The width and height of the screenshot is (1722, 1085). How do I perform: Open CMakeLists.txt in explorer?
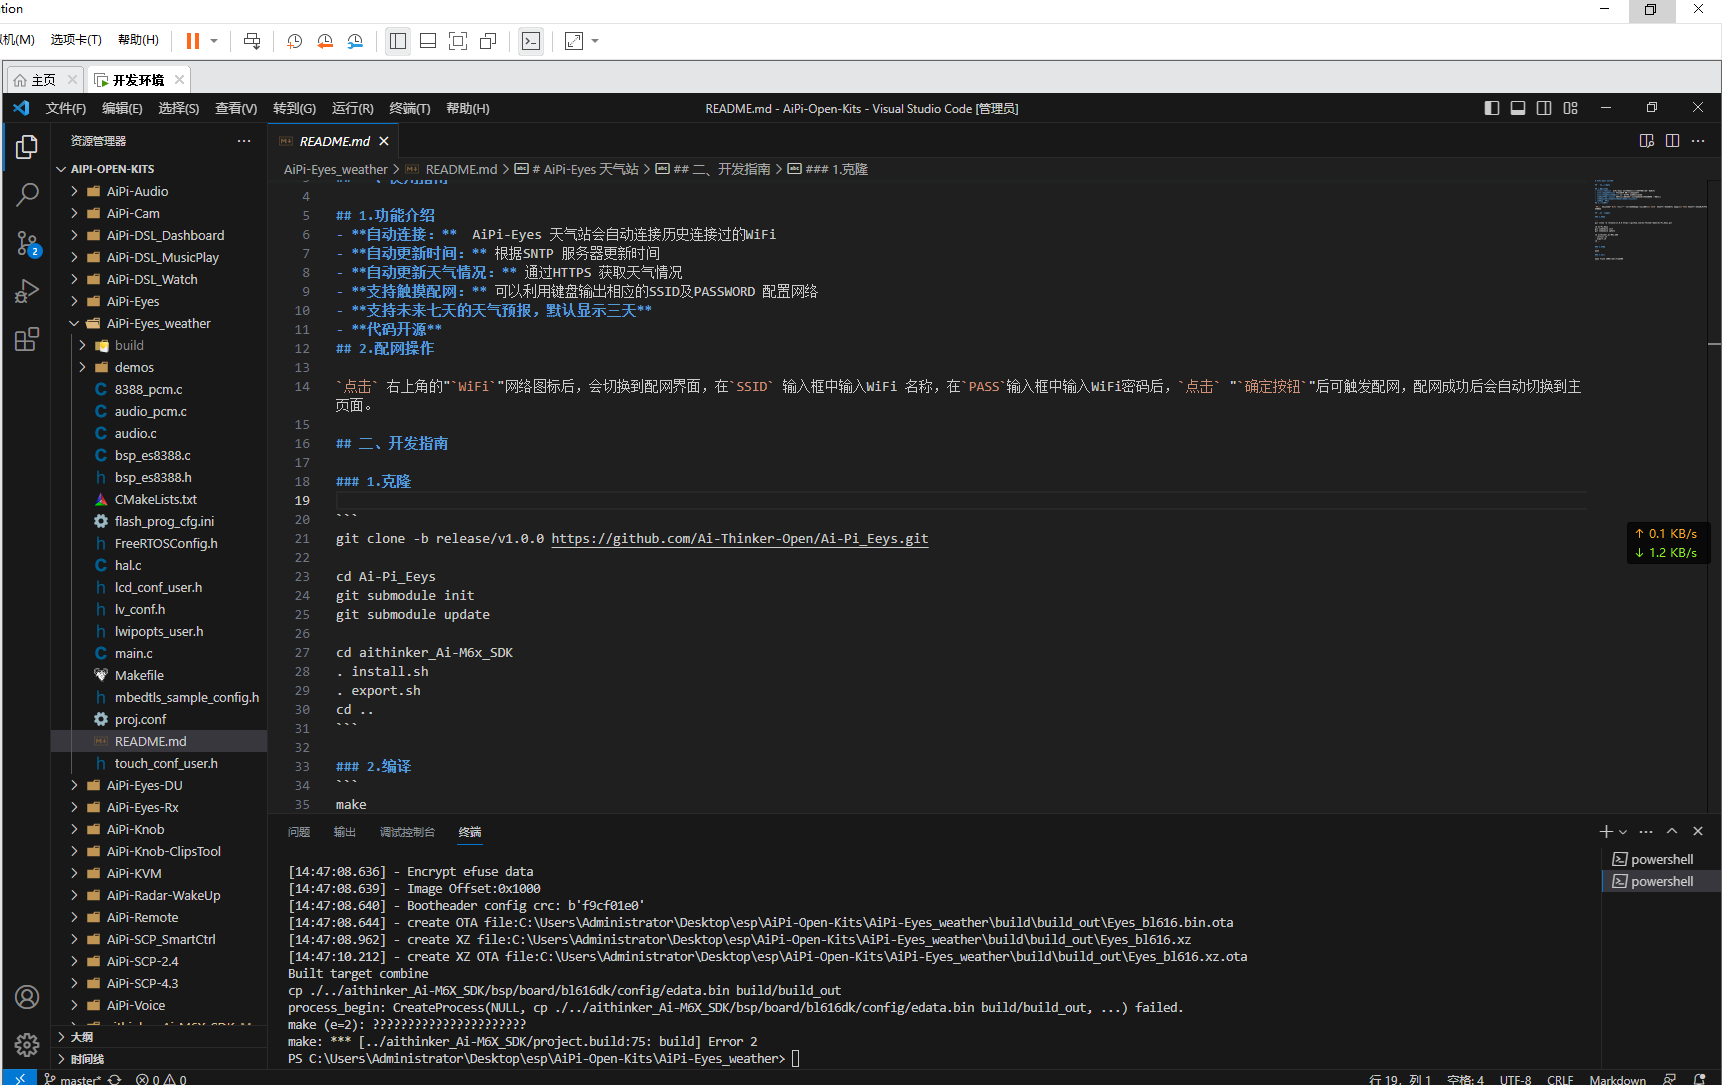(155, 499)
